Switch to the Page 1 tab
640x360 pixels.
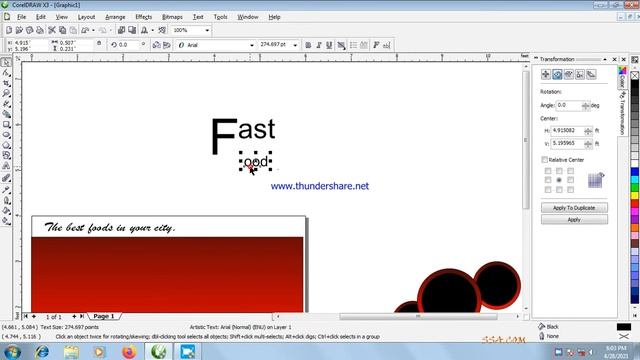point(104,316)
